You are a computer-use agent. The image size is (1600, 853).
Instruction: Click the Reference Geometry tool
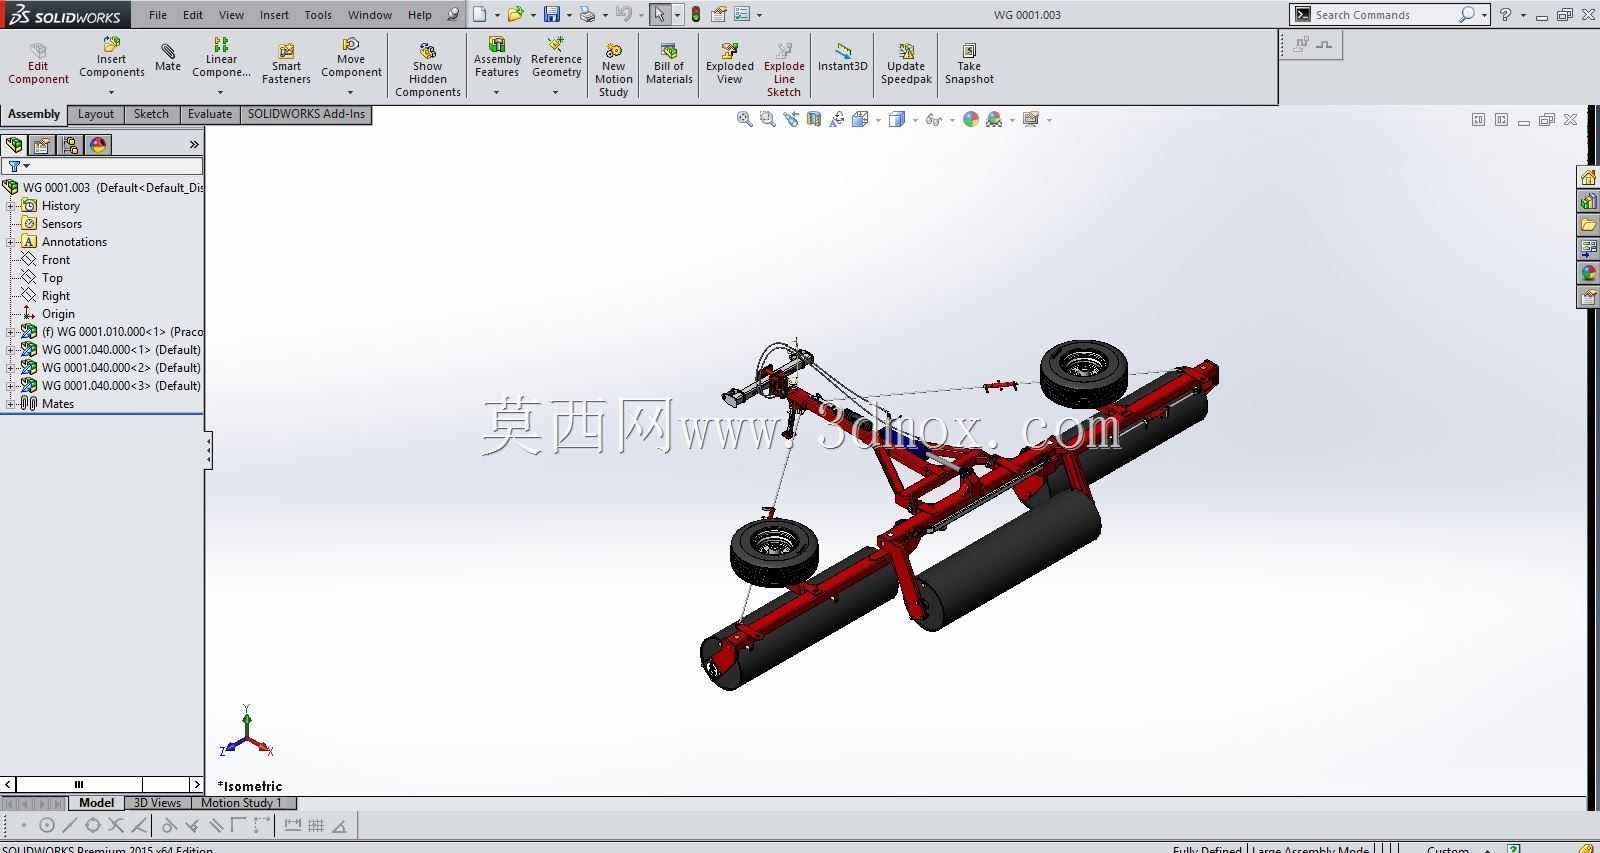pos(556,58)
